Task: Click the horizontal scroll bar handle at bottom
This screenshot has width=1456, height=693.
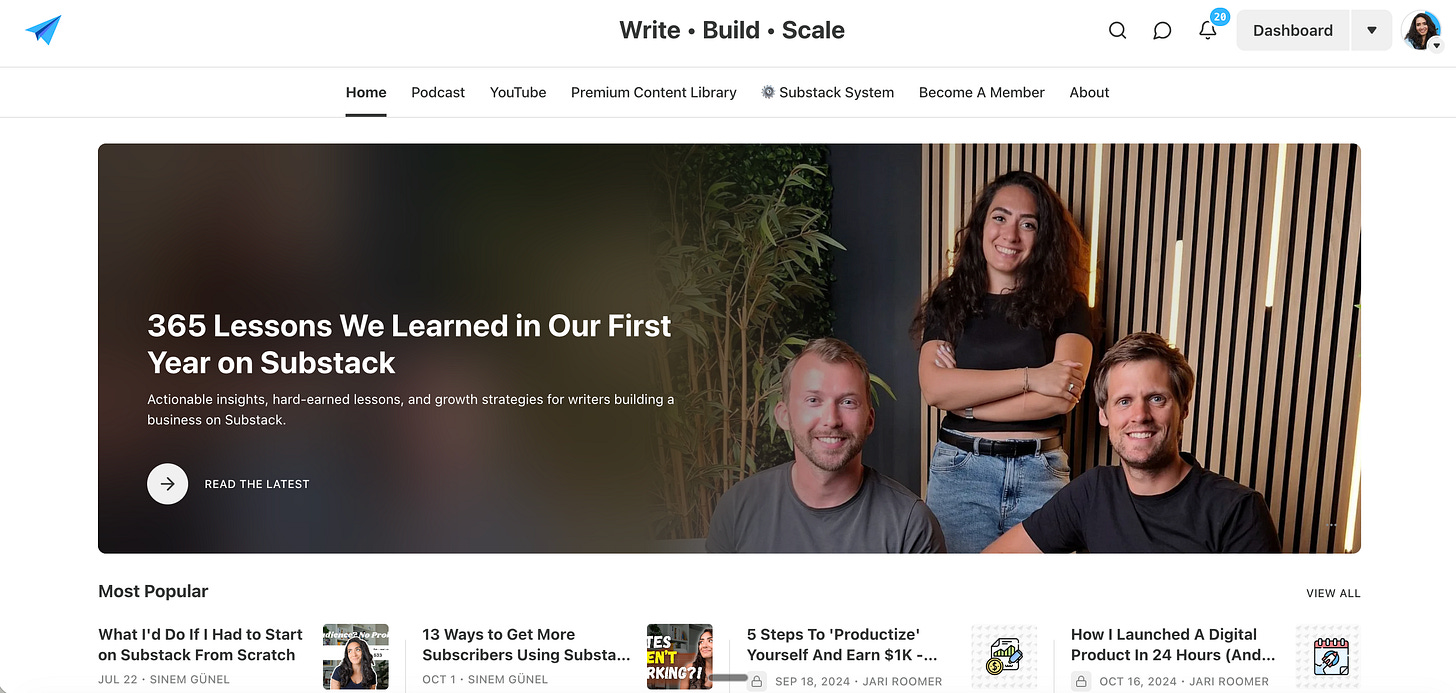Action: click(x=728, y=677)
